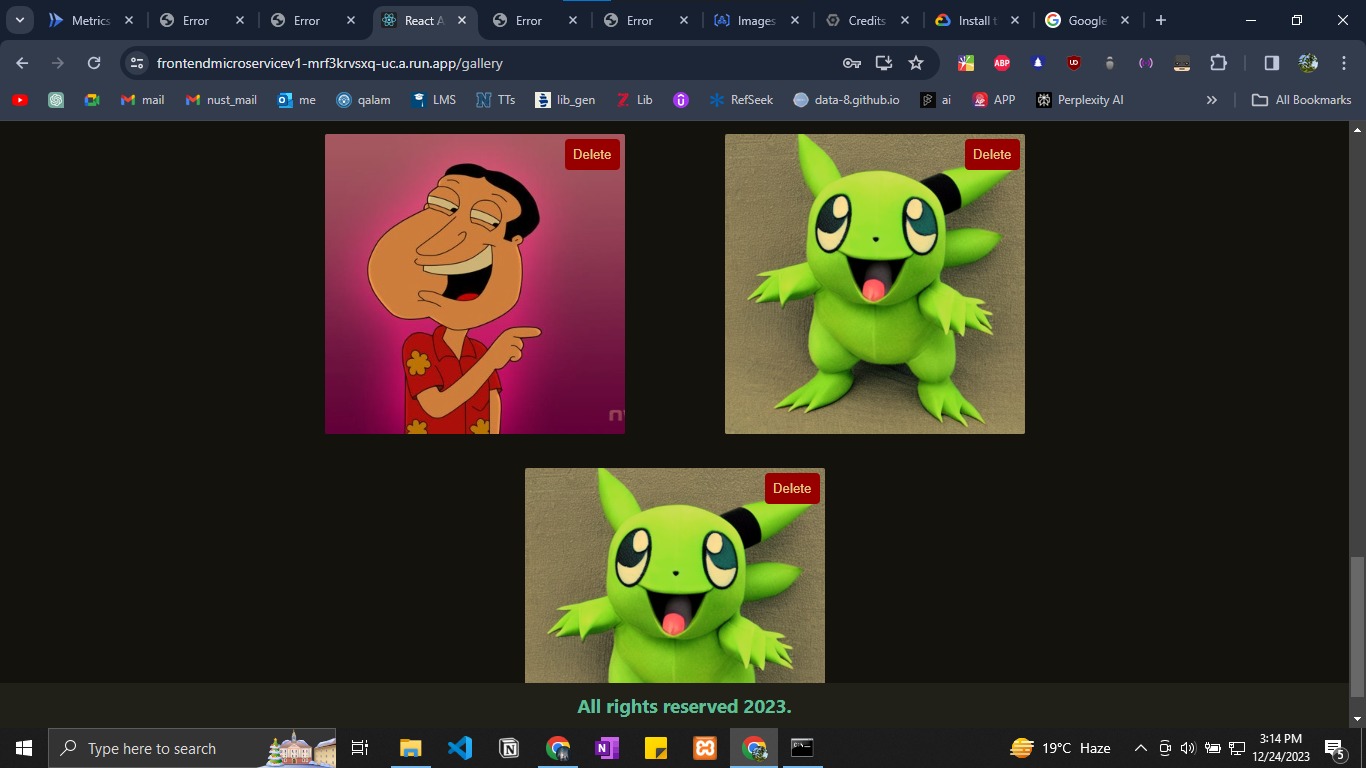Open the data-8.github.io bookmark
The height and width of the screenshot is (768, 1366).
[x=846, y=100]
